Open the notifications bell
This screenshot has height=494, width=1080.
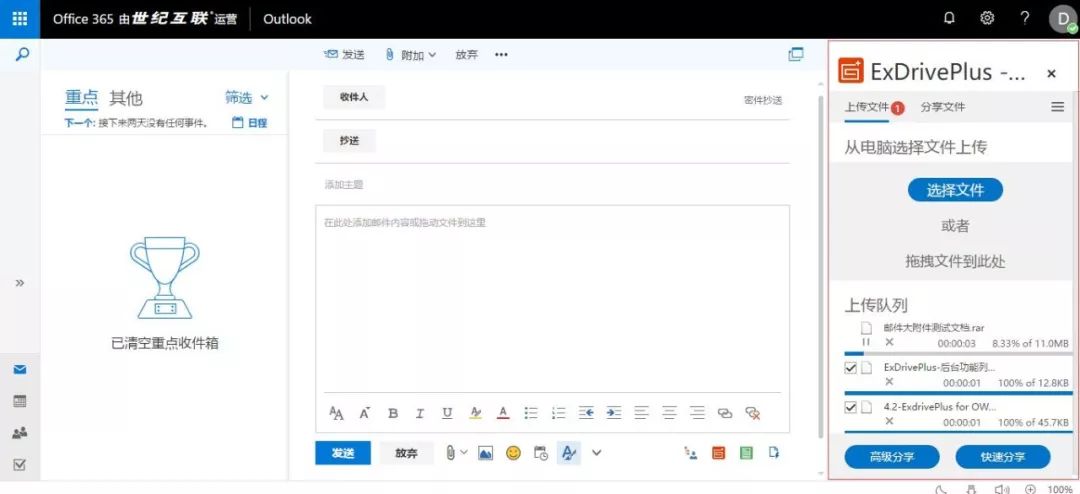point(949,19)
